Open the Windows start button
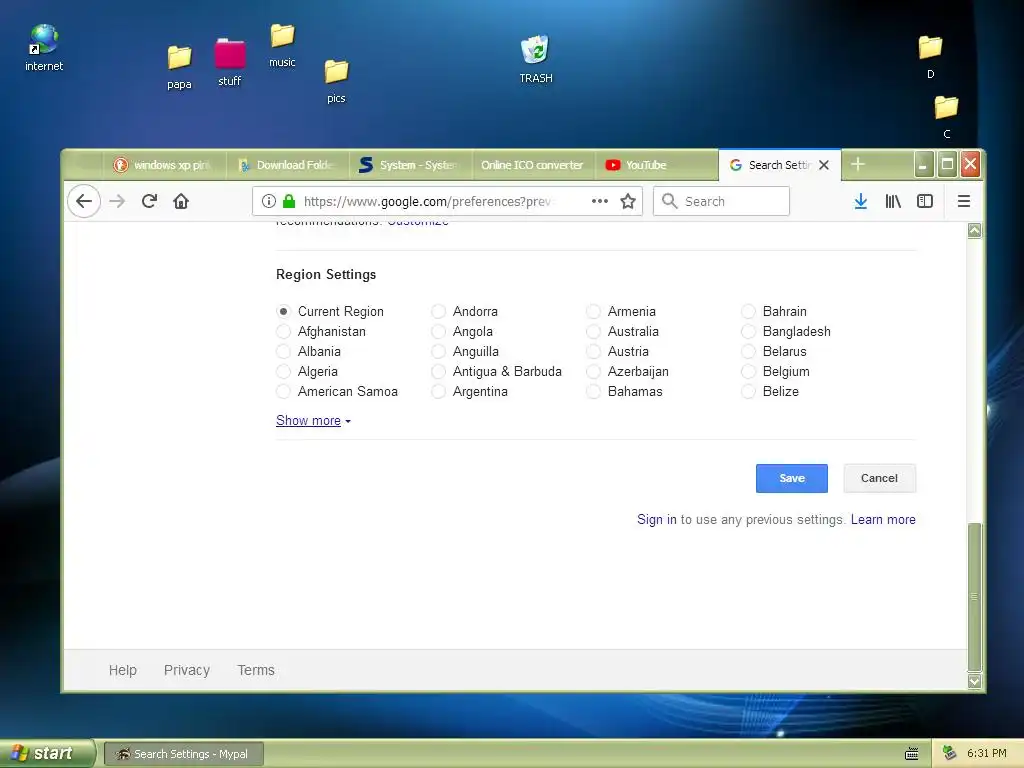This screenshot has height=768, width=1024. 46,753
